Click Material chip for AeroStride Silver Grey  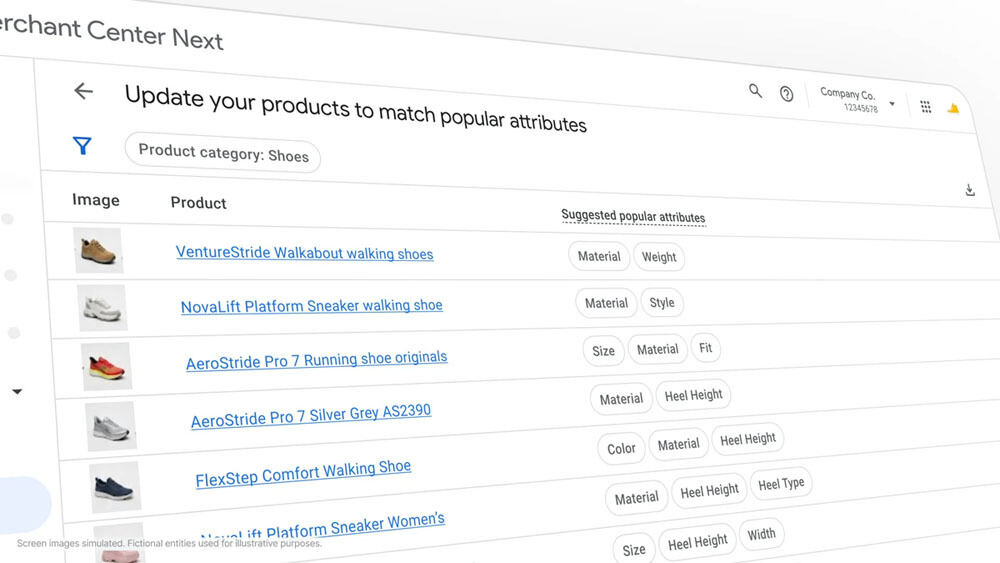pos(621,399)
